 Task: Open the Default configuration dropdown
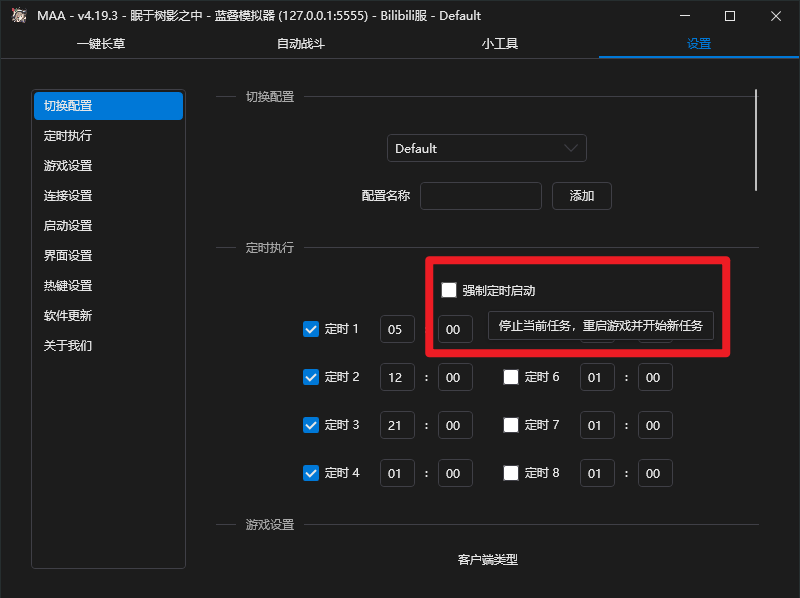tap(487, 147)
